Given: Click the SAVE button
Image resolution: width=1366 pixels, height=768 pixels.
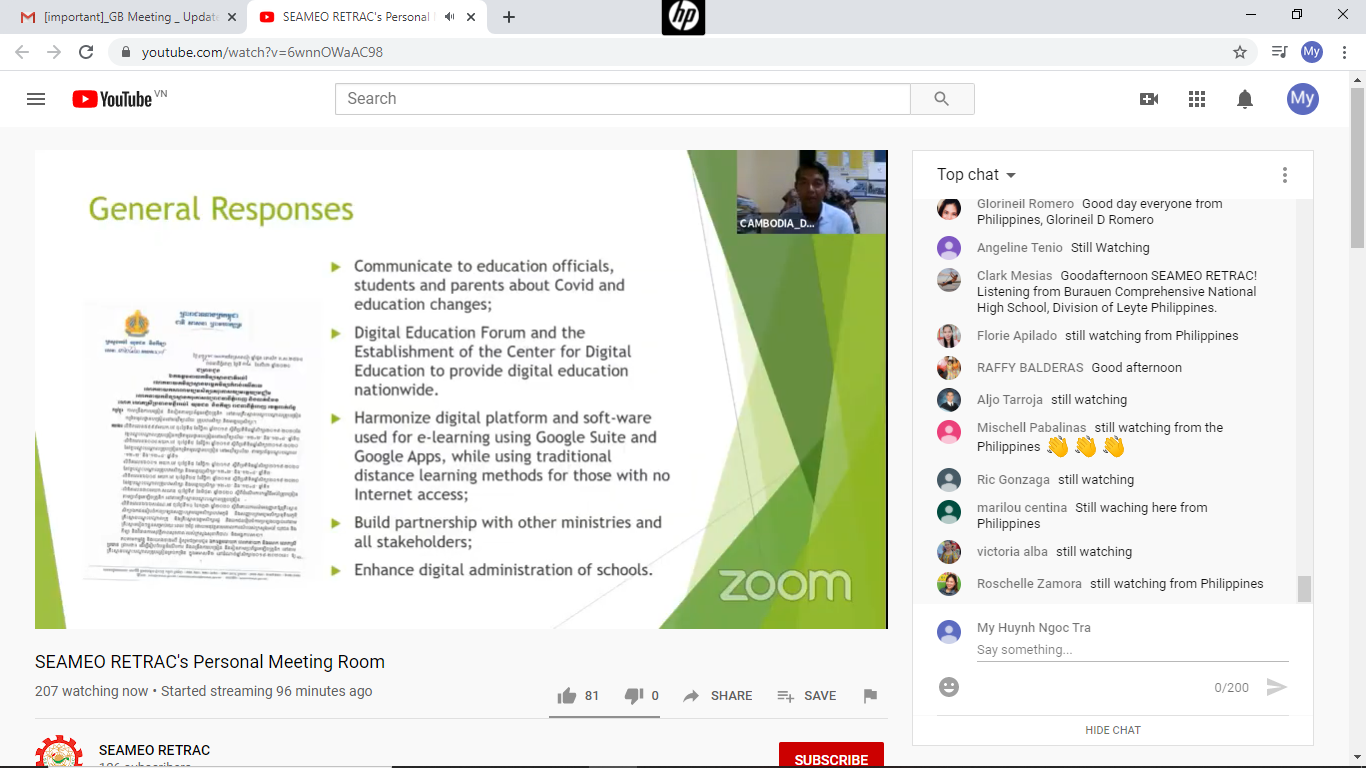Looking at the screenshot, I should pos(807,696).
